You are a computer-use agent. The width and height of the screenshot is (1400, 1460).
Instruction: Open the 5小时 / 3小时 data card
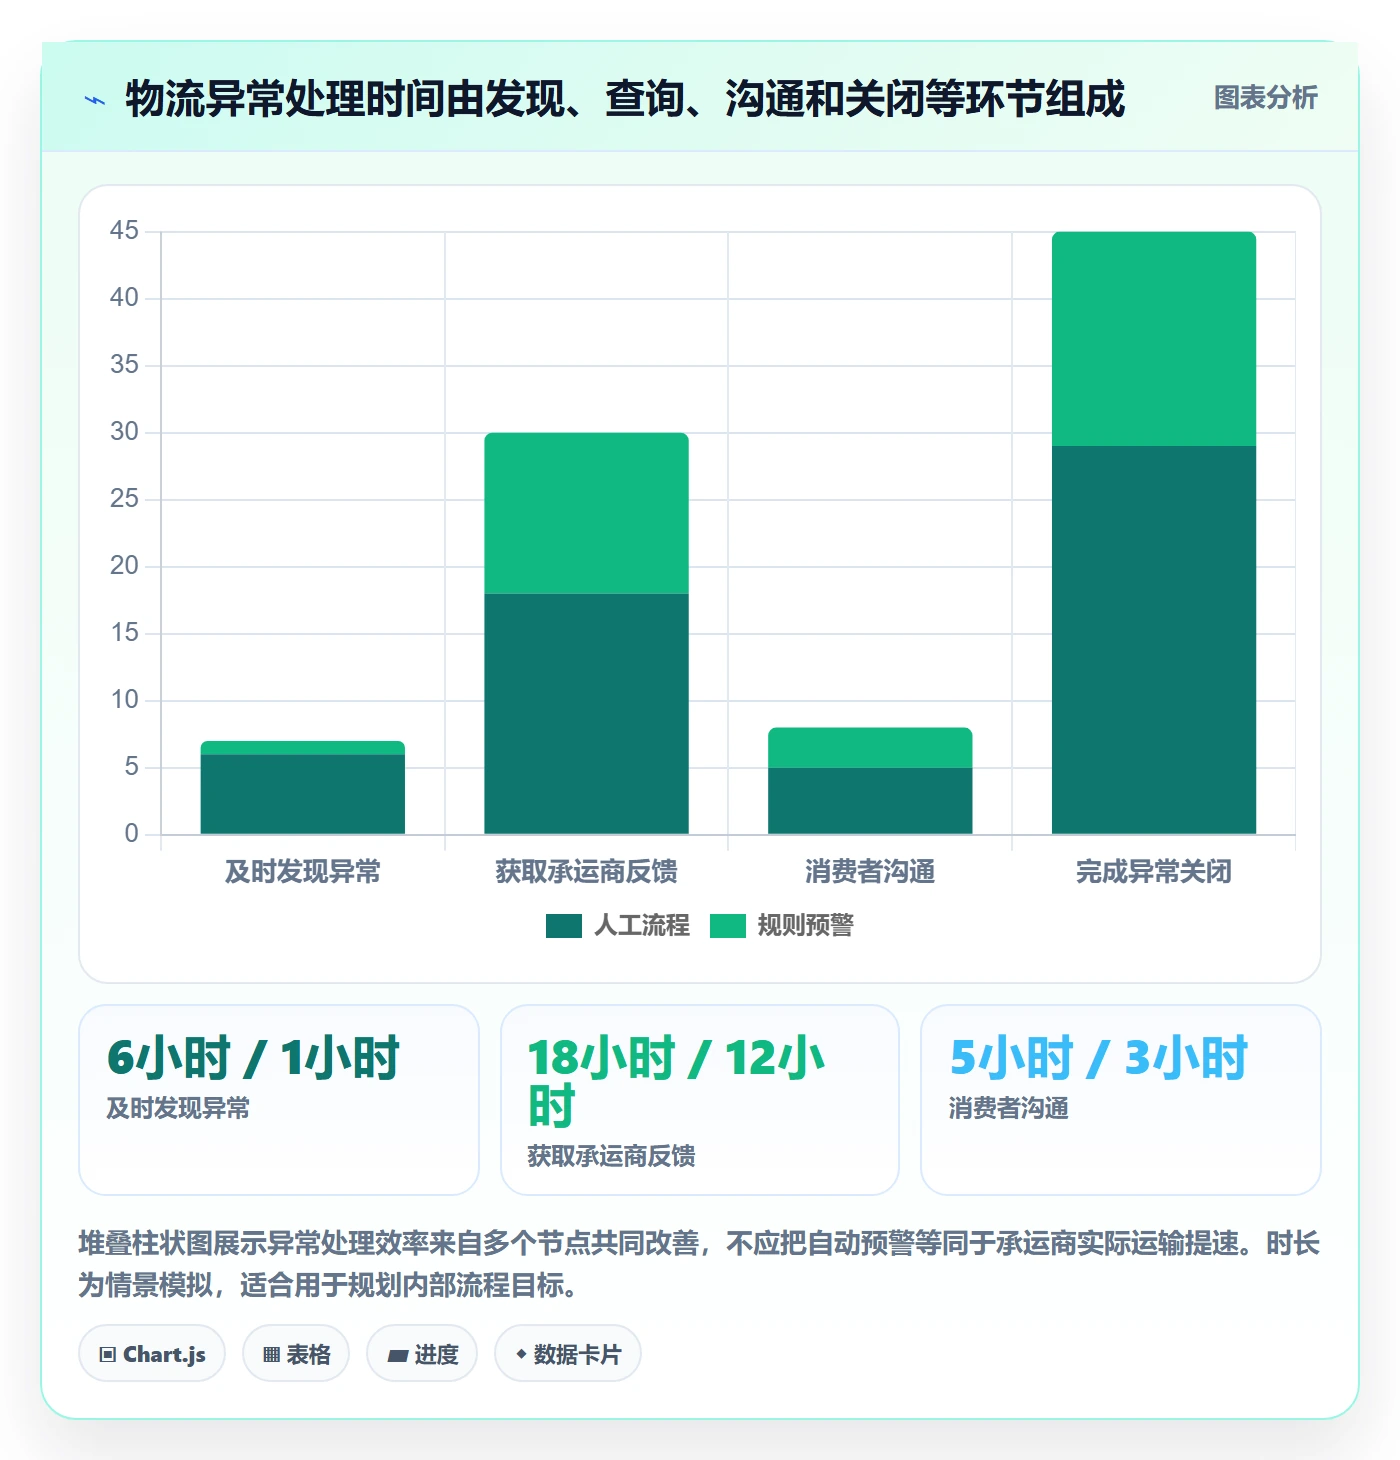[x=1121, y=1100]
